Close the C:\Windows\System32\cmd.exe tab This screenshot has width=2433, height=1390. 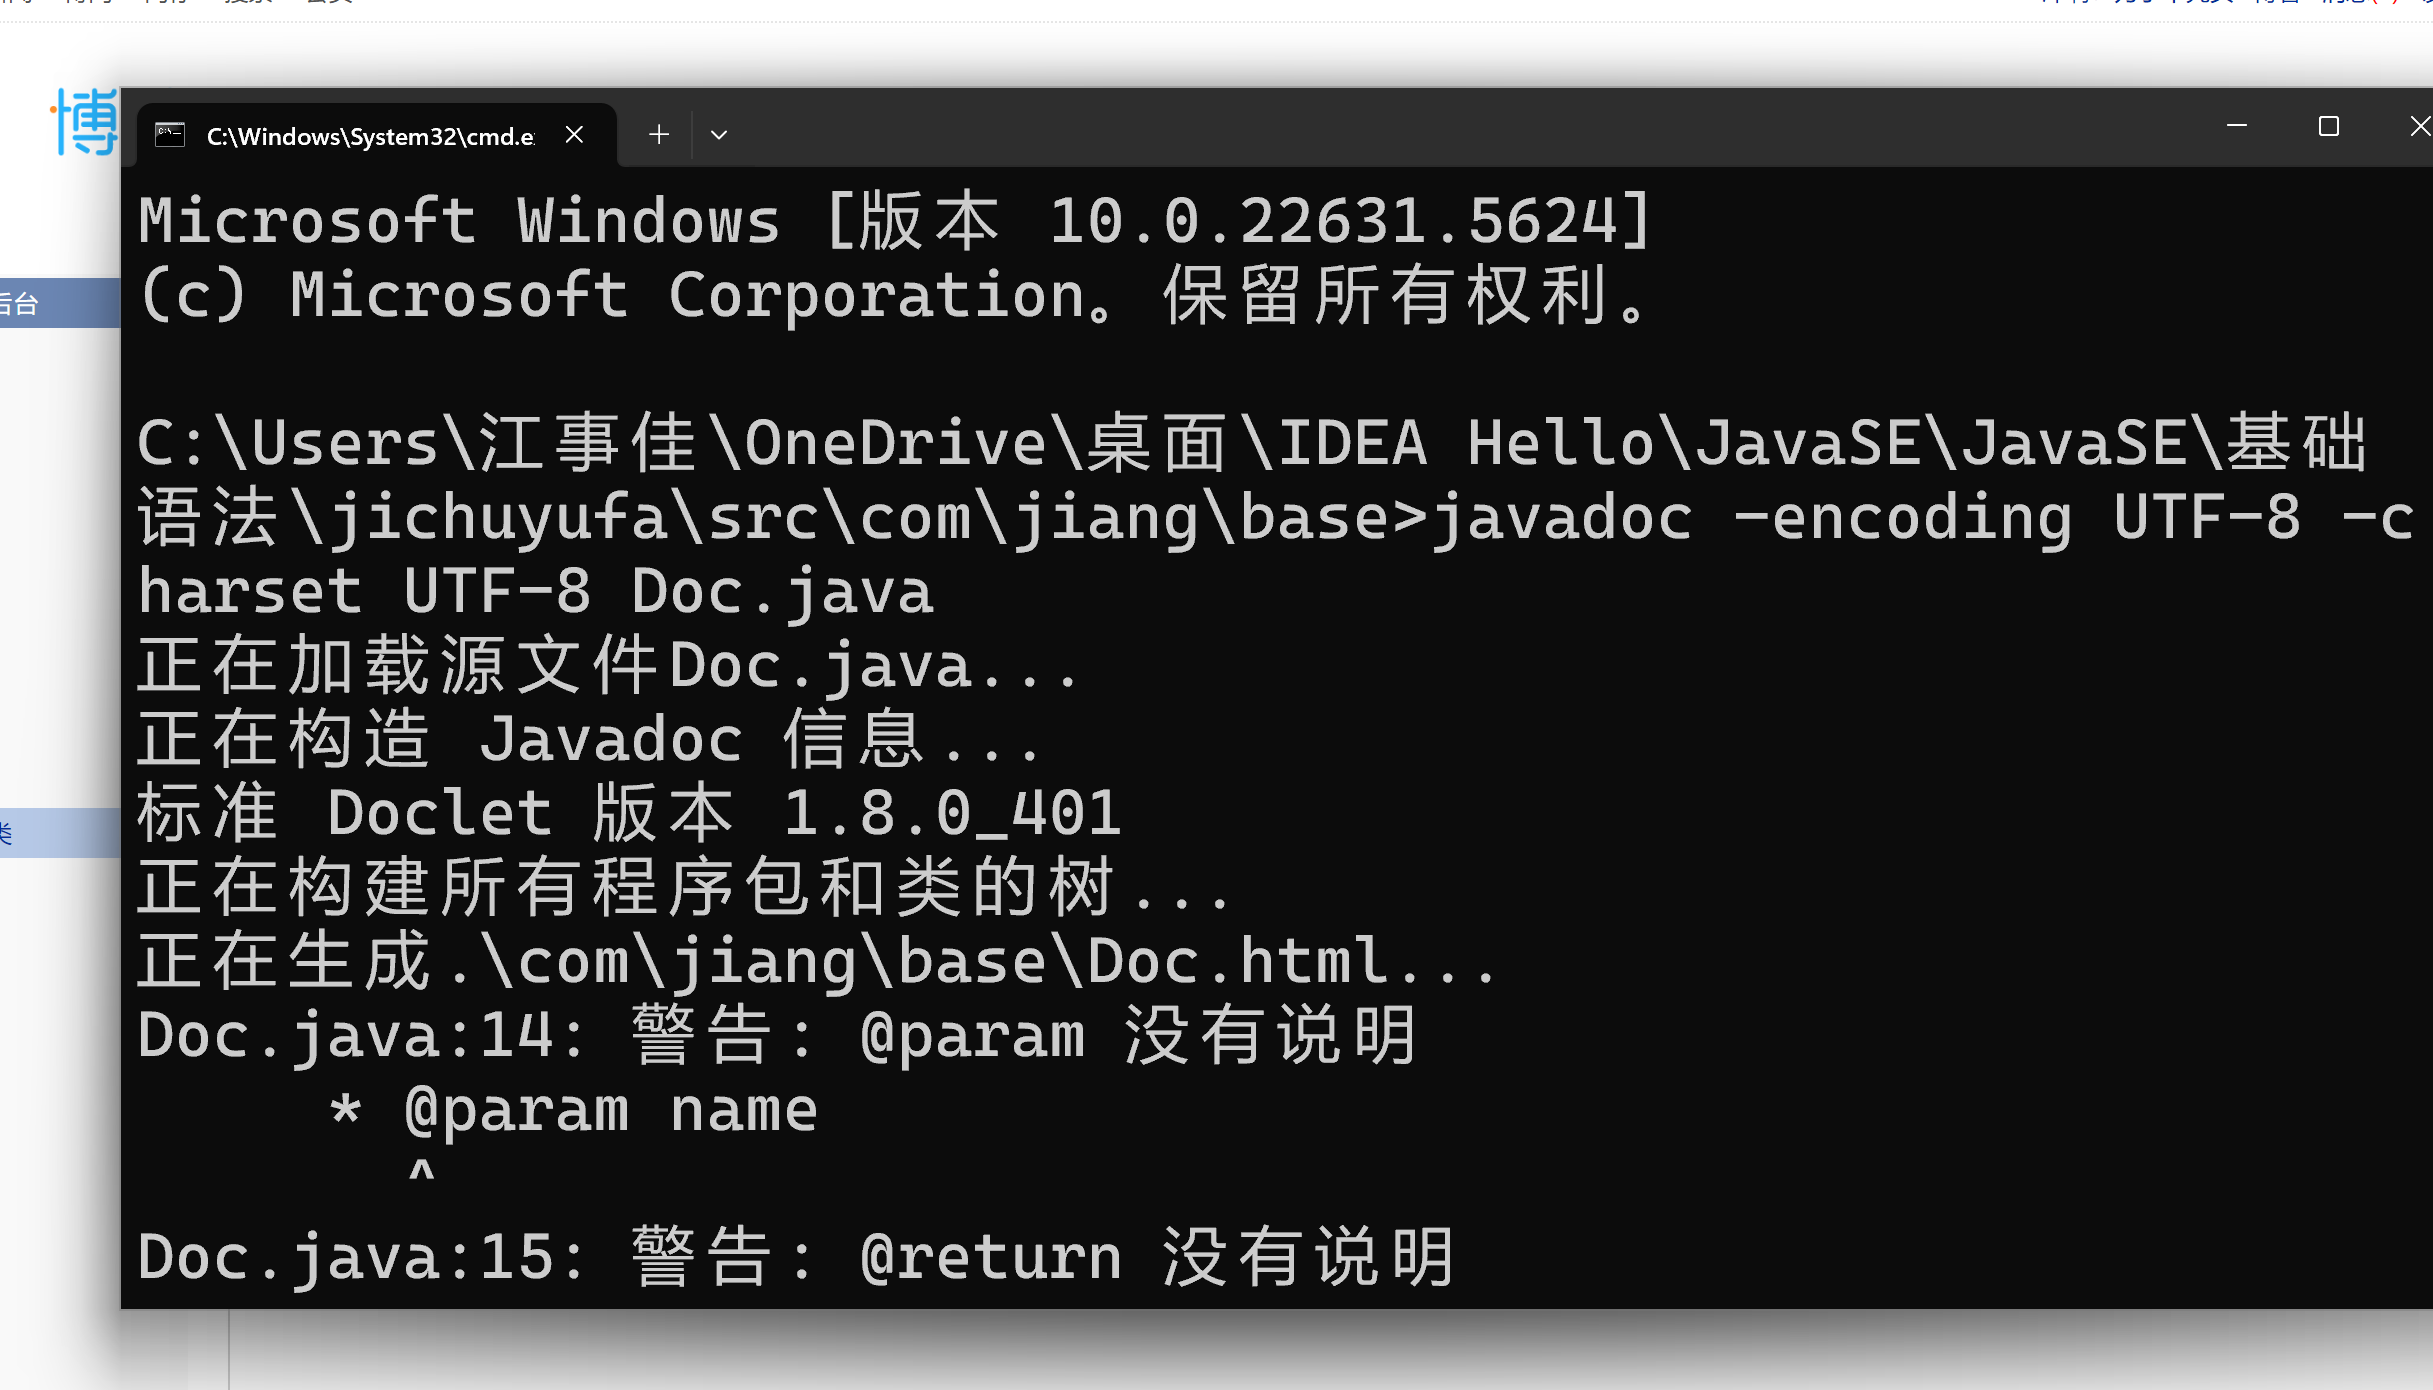point(574,134)
